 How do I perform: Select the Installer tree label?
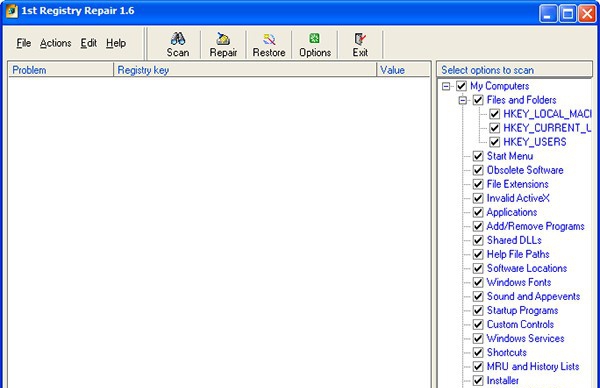[x=502, y=381]
